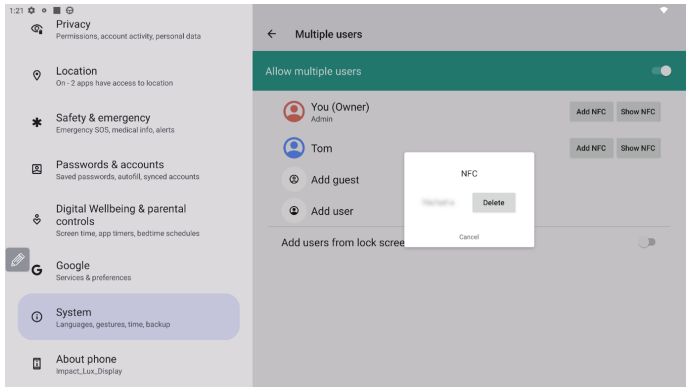Image resolution: width=690 pixels, height=391 pixels.
Task: Click Show NFC for Tom
Action: (x=638, y=148)
